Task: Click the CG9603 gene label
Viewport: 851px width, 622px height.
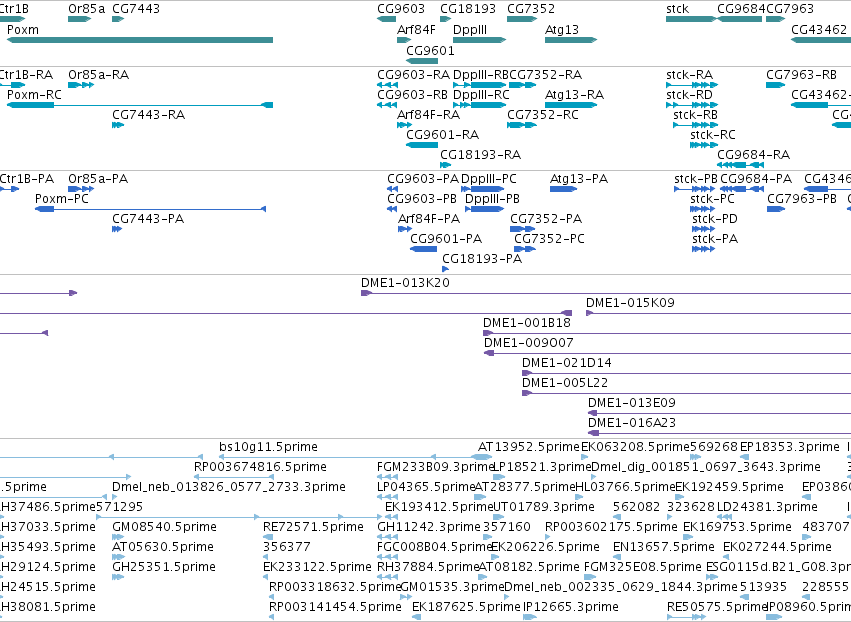Action: click(x=401, y=9)
